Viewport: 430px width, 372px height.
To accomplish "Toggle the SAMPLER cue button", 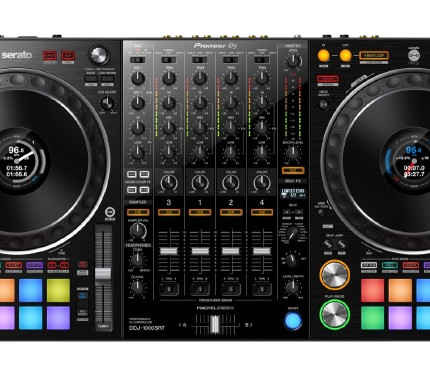I will (138, 212).
